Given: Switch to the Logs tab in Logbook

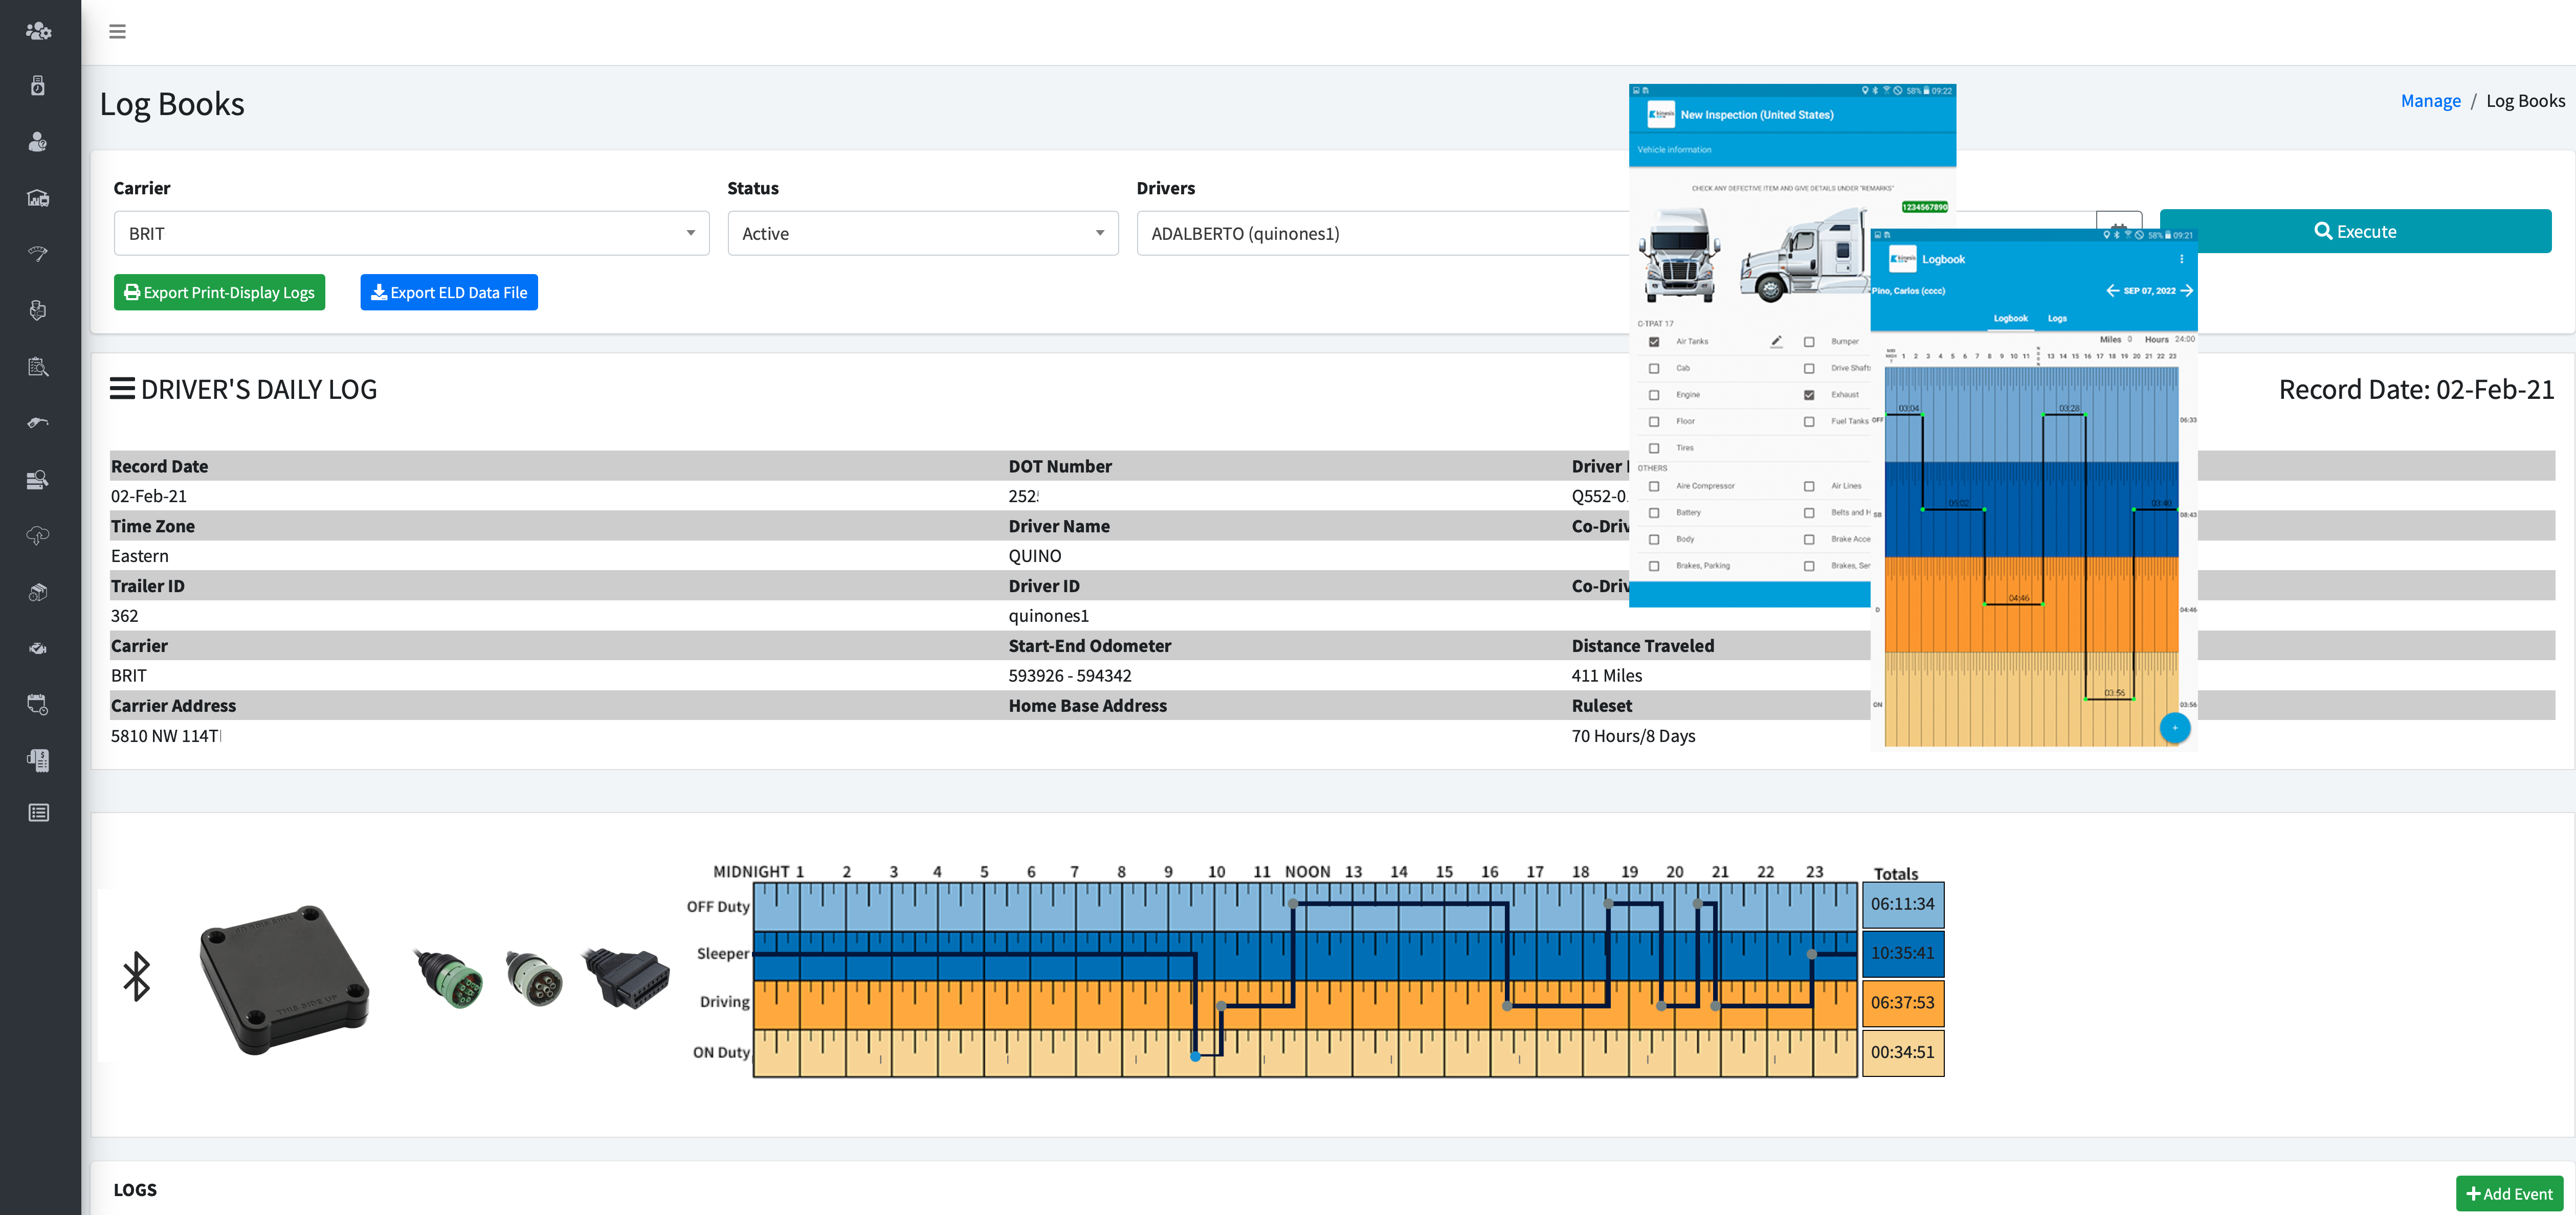Looking at the screenshot, I should (2057, 318).
